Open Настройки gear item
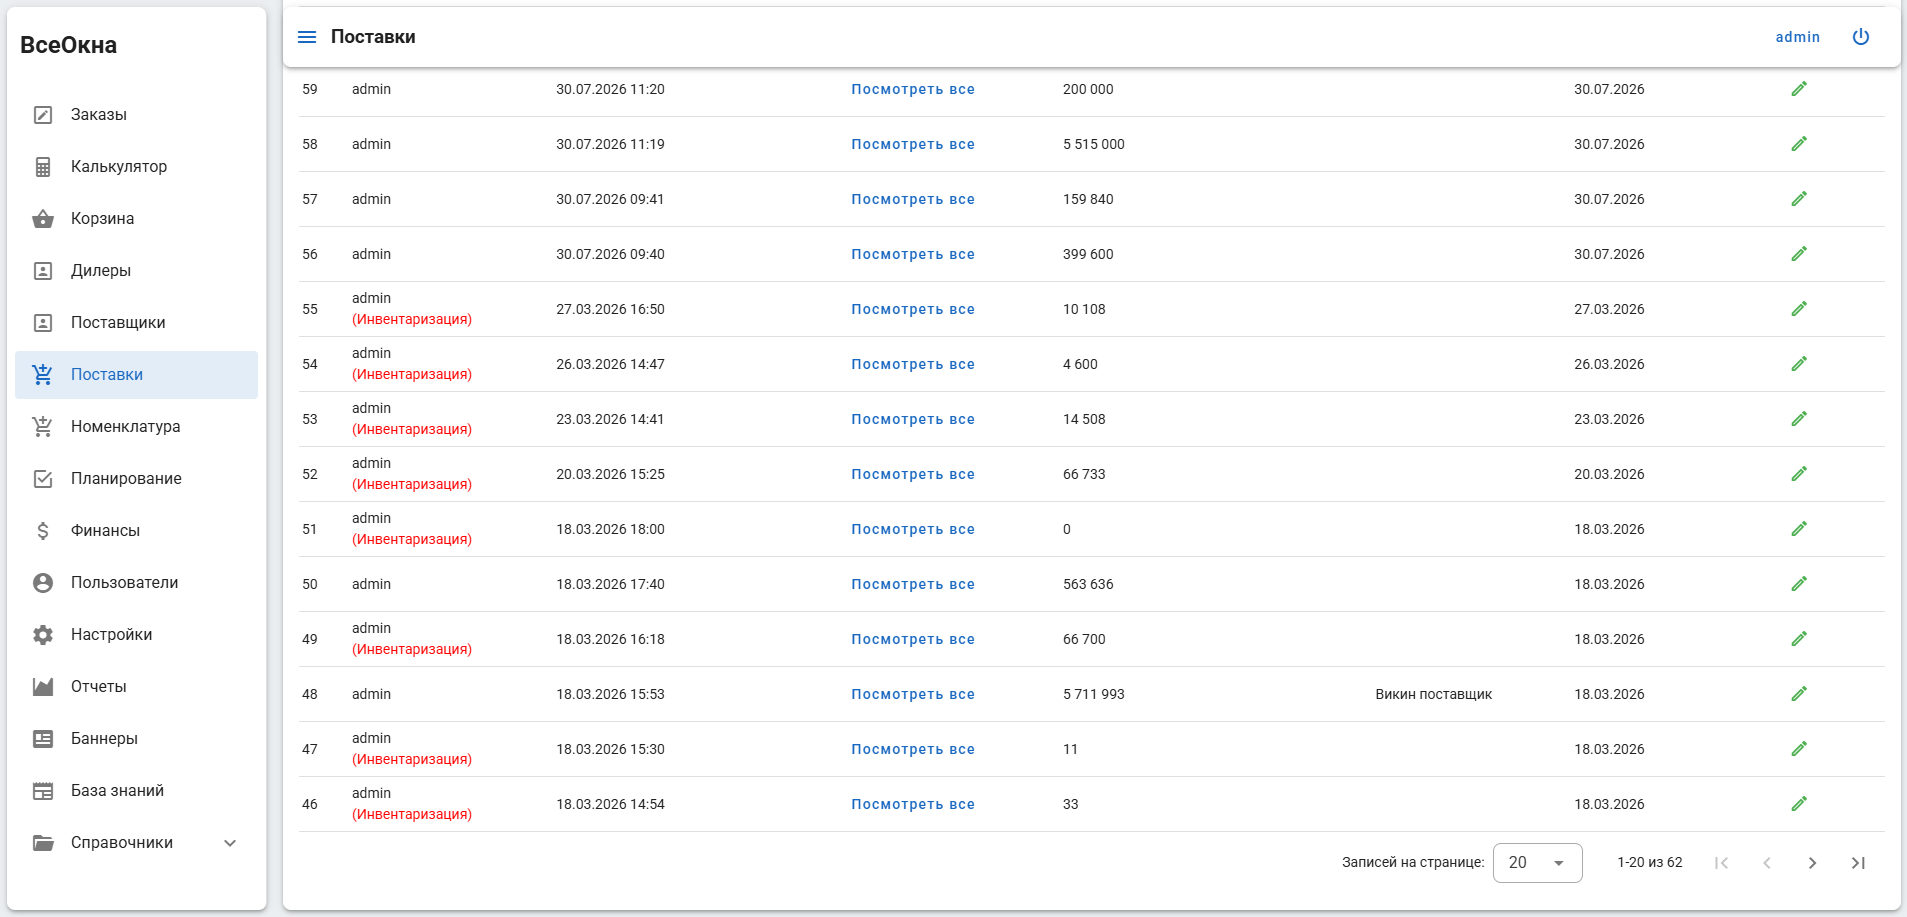1907x917 pixels. click(x=137, y=635)
